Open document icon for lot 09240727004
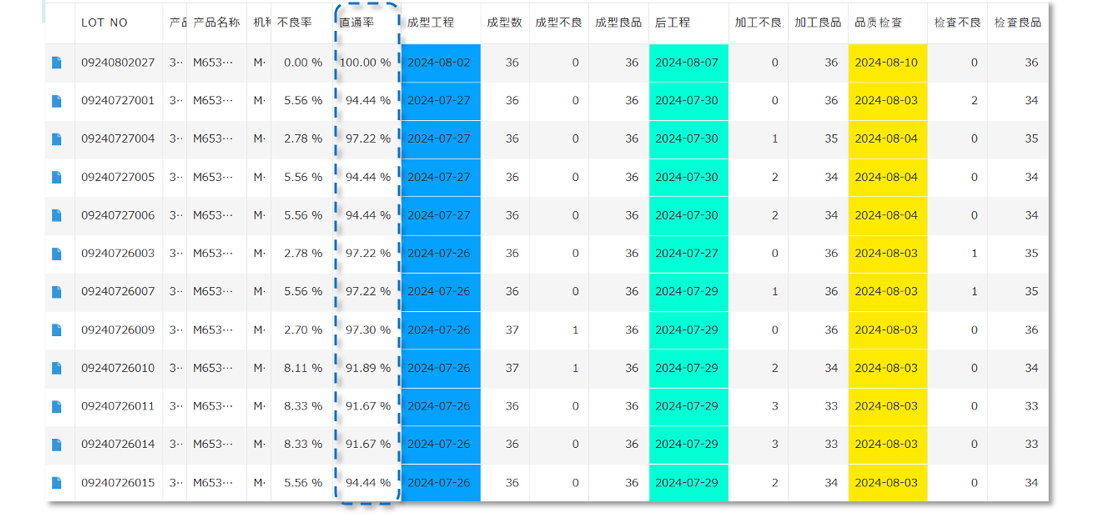The height and width of the screenshot is (515, 1100). click(57, 139)
